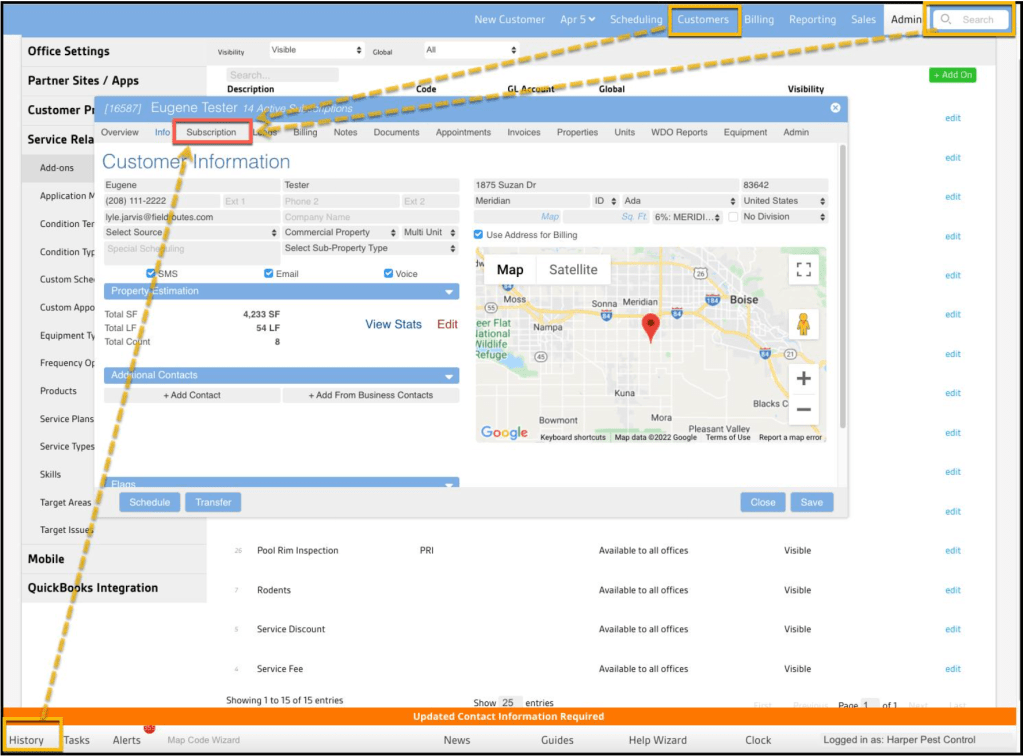Toggle the SMS checkbox

click(x=151, y=274)
